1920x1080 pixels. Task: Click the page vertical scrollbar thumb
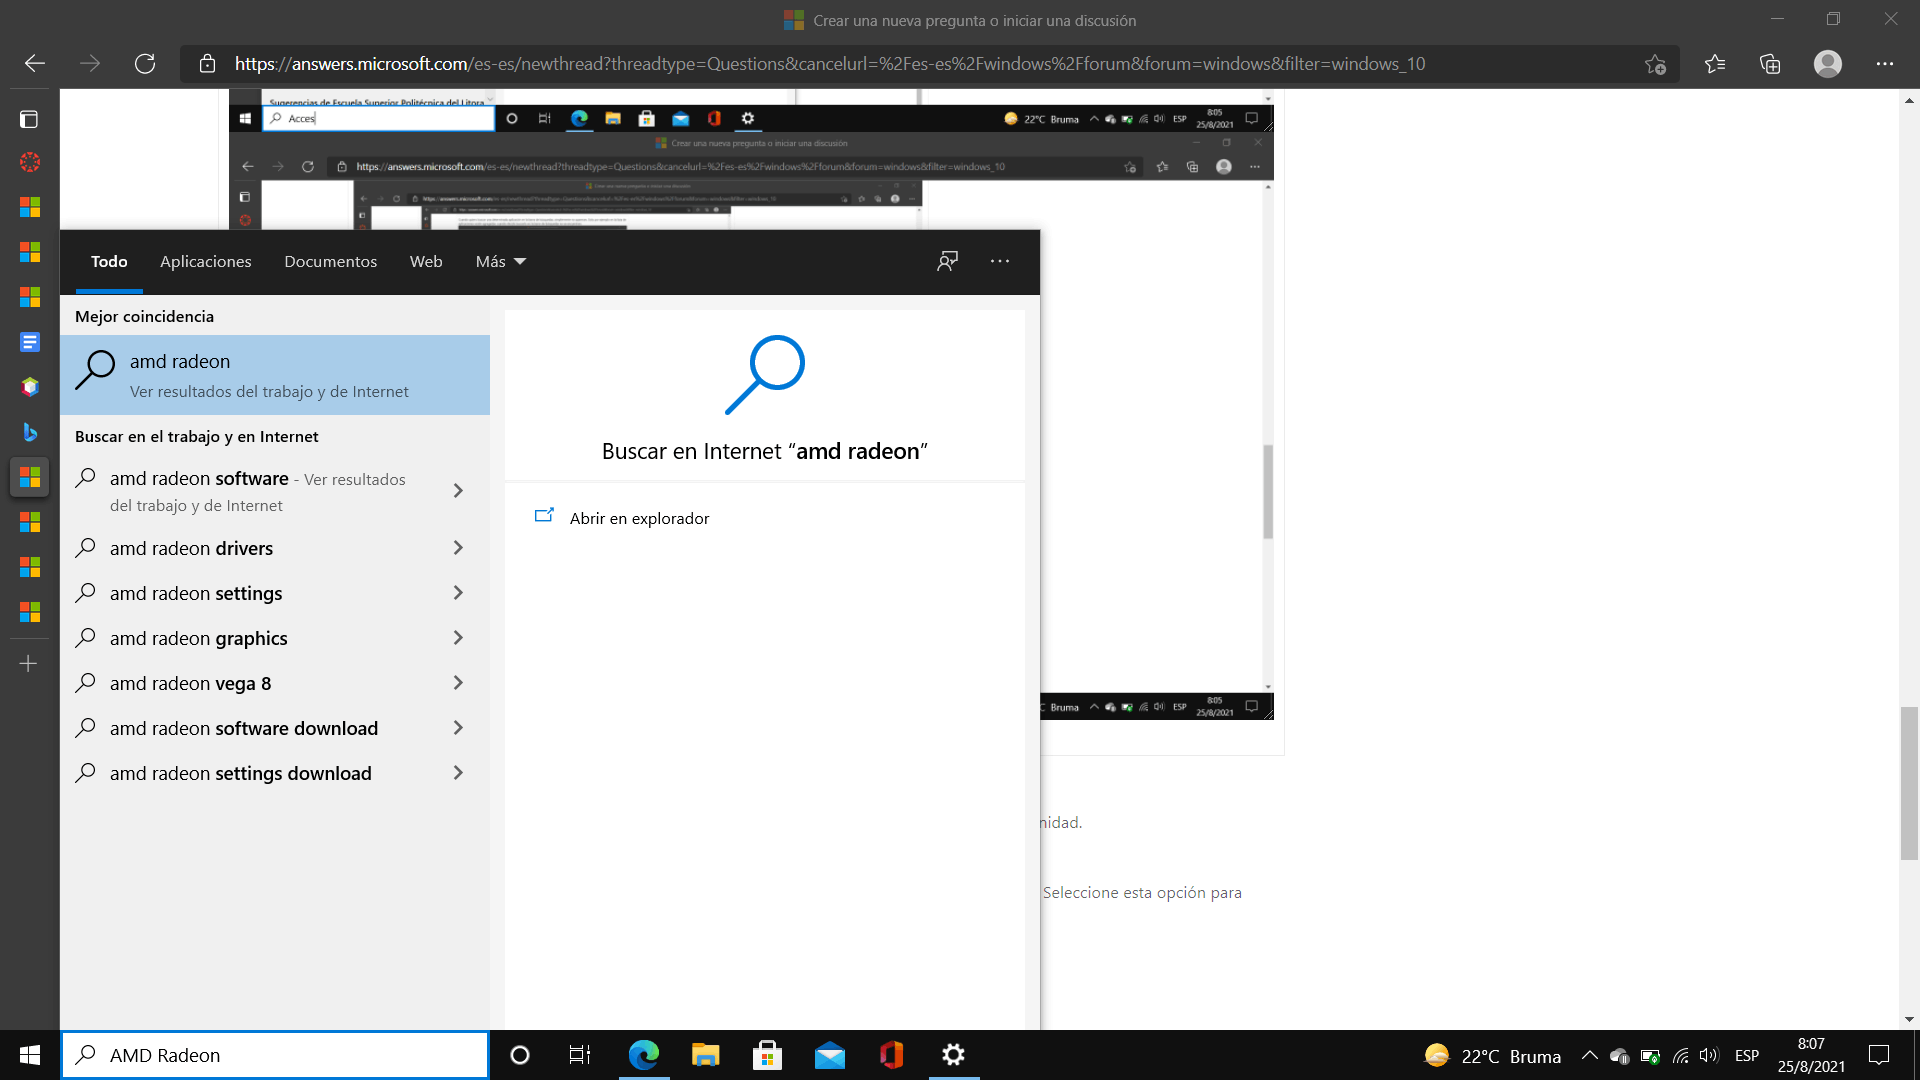coord(1909,782)
